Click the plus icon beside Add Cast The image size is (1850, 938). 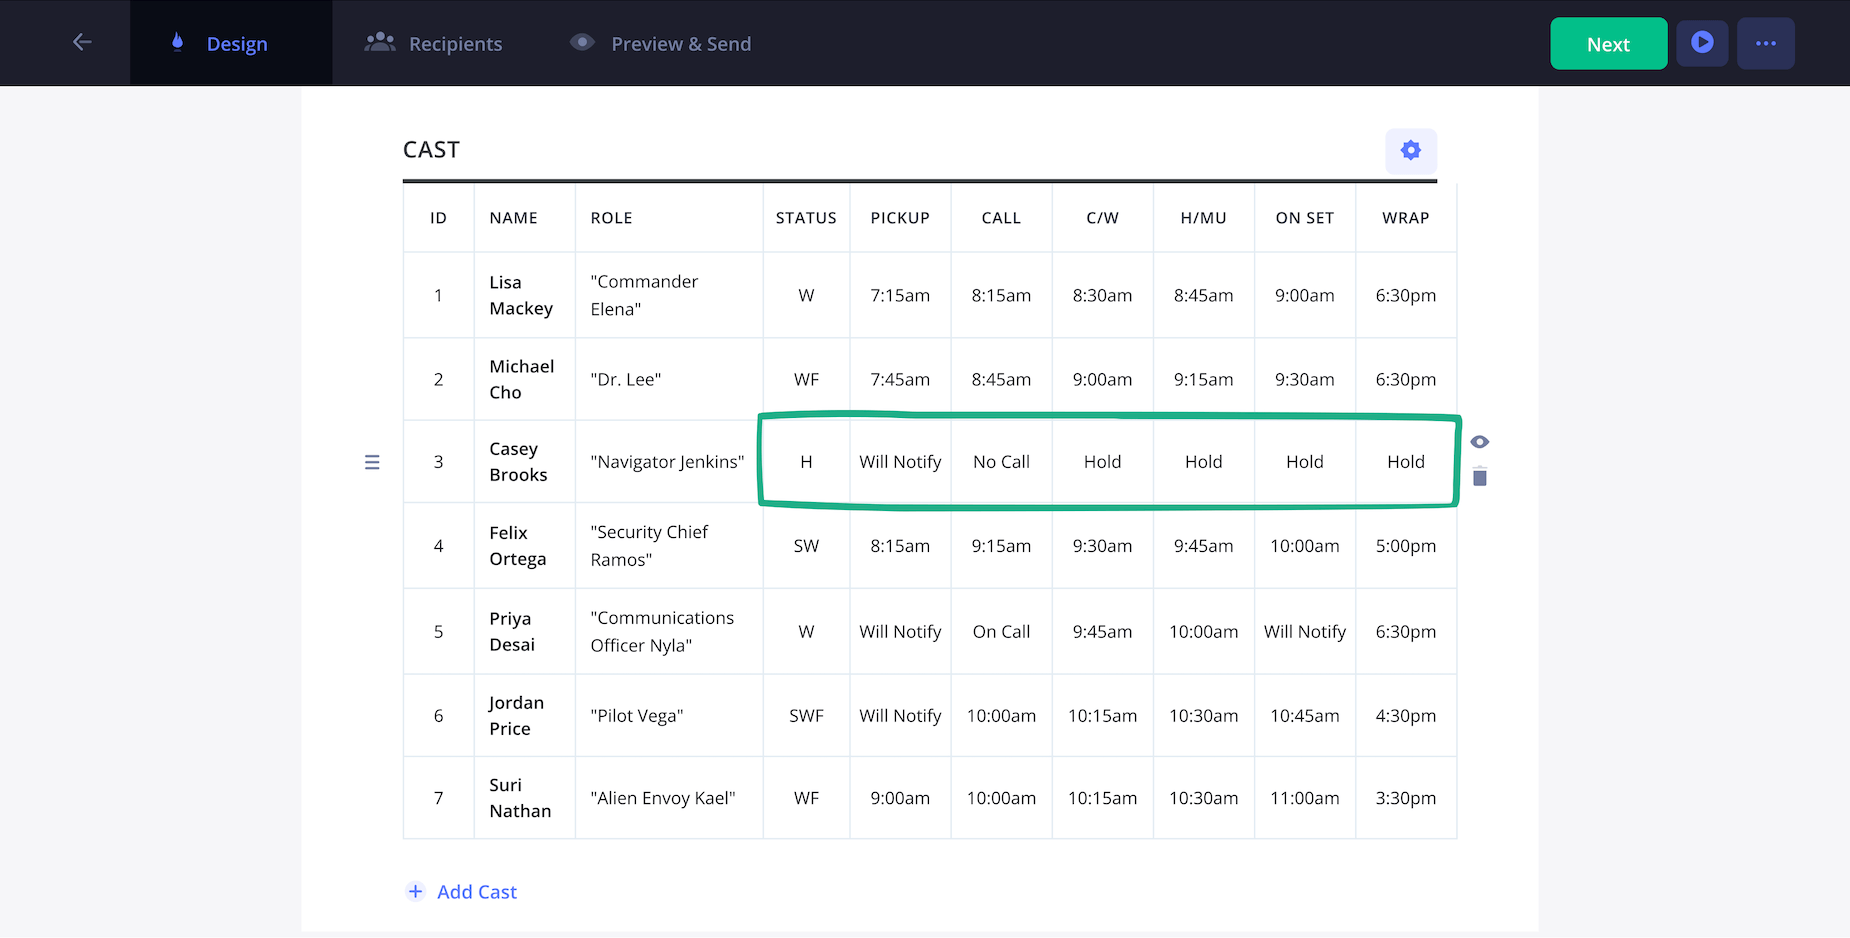(415, 891)
